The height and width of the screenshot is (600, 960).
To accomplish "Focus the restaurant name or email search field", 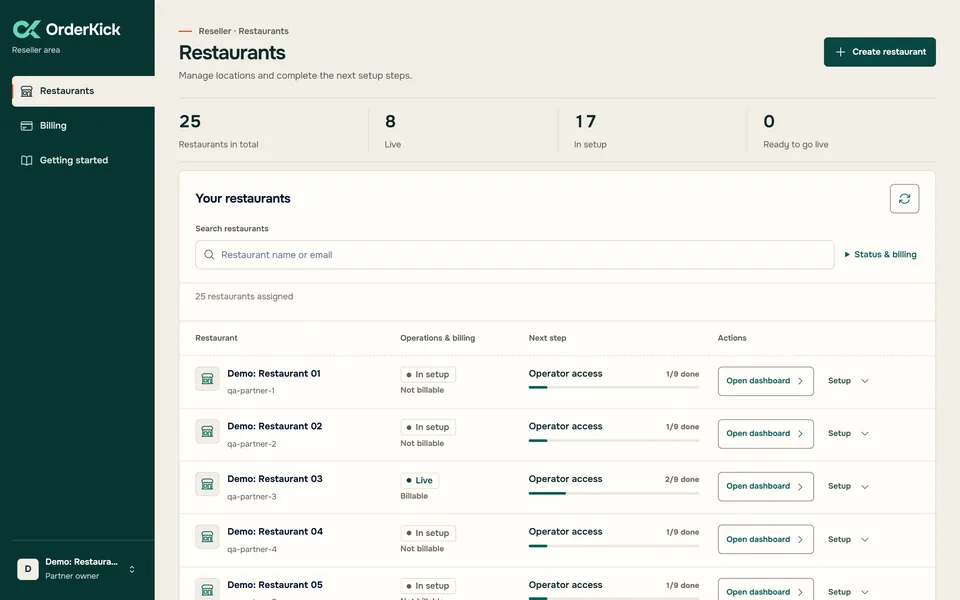I will pos(514,255).
